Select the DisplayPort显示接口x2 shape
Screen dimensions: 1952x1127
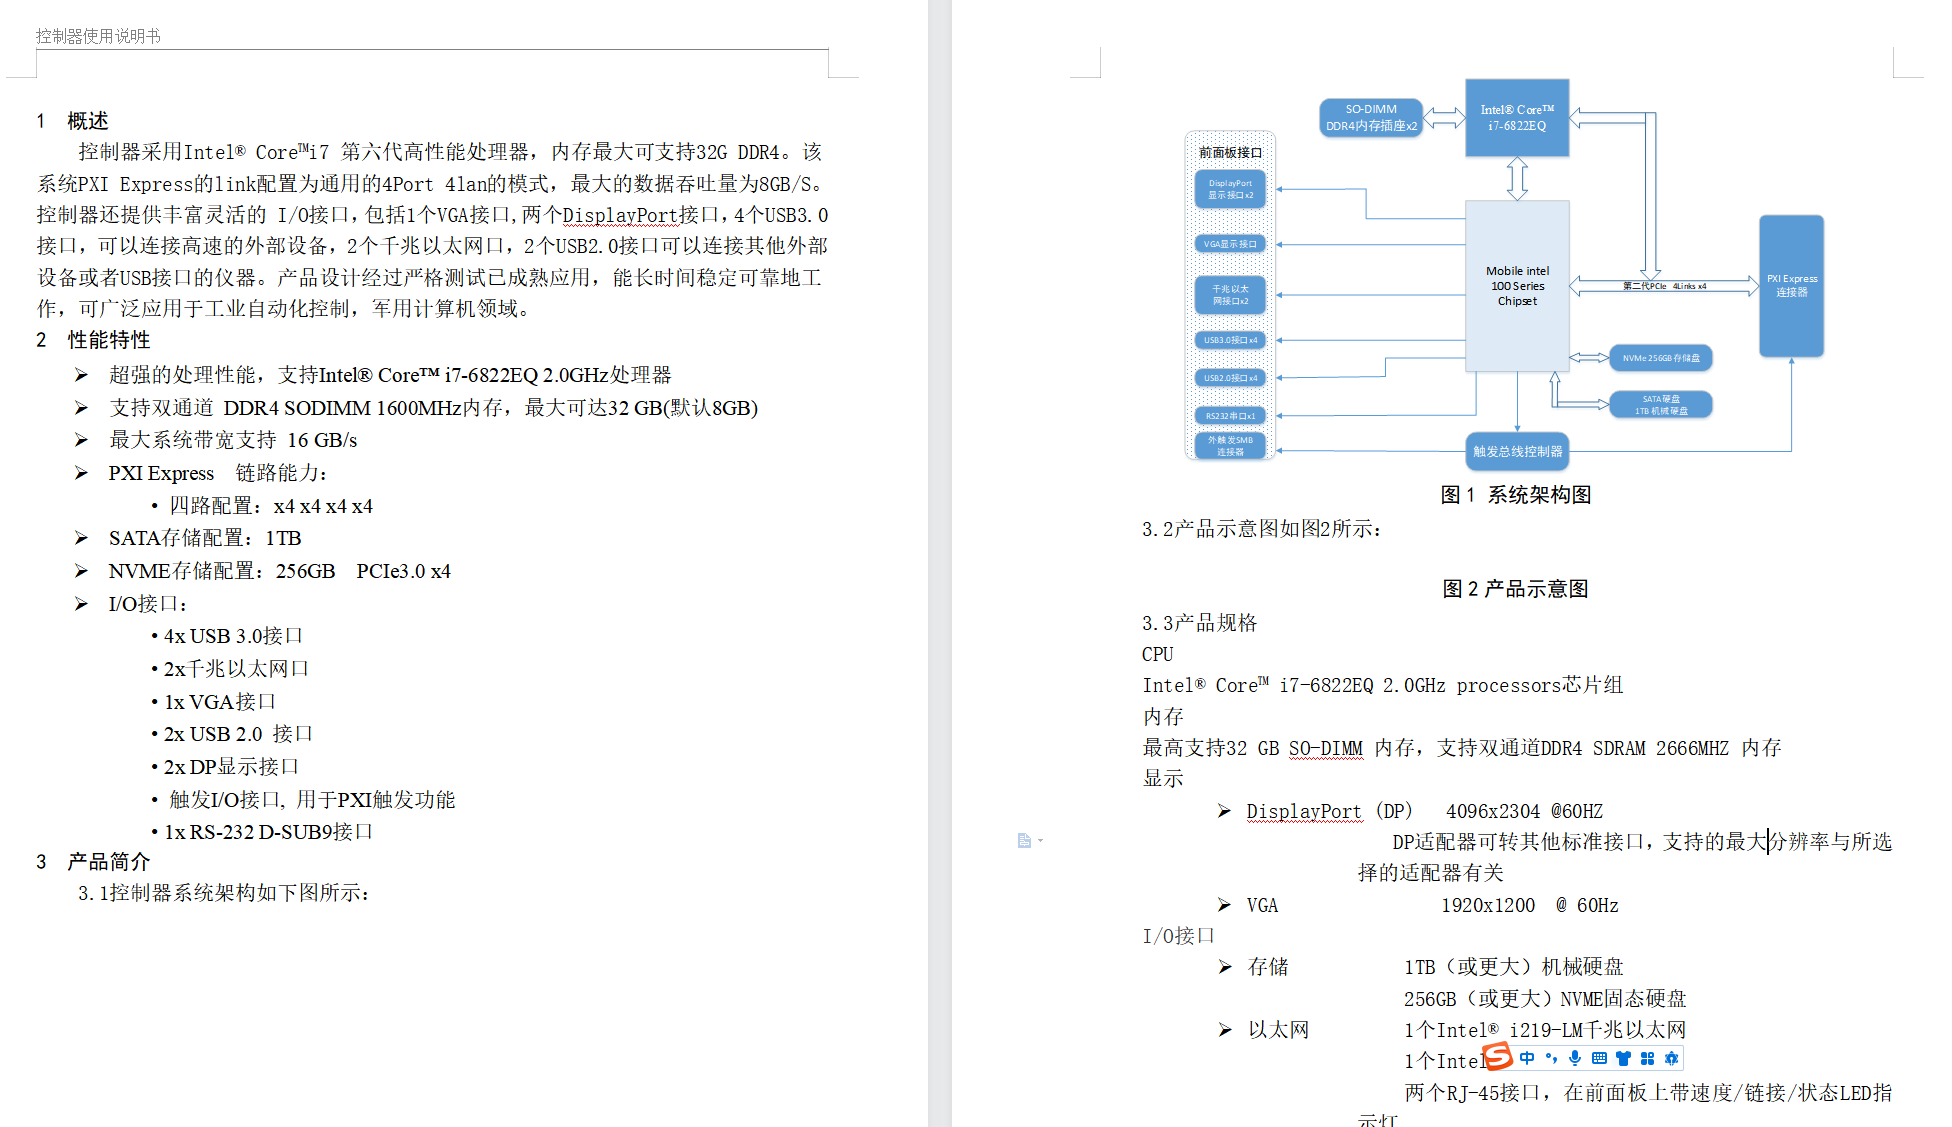tap(1230, 189)
